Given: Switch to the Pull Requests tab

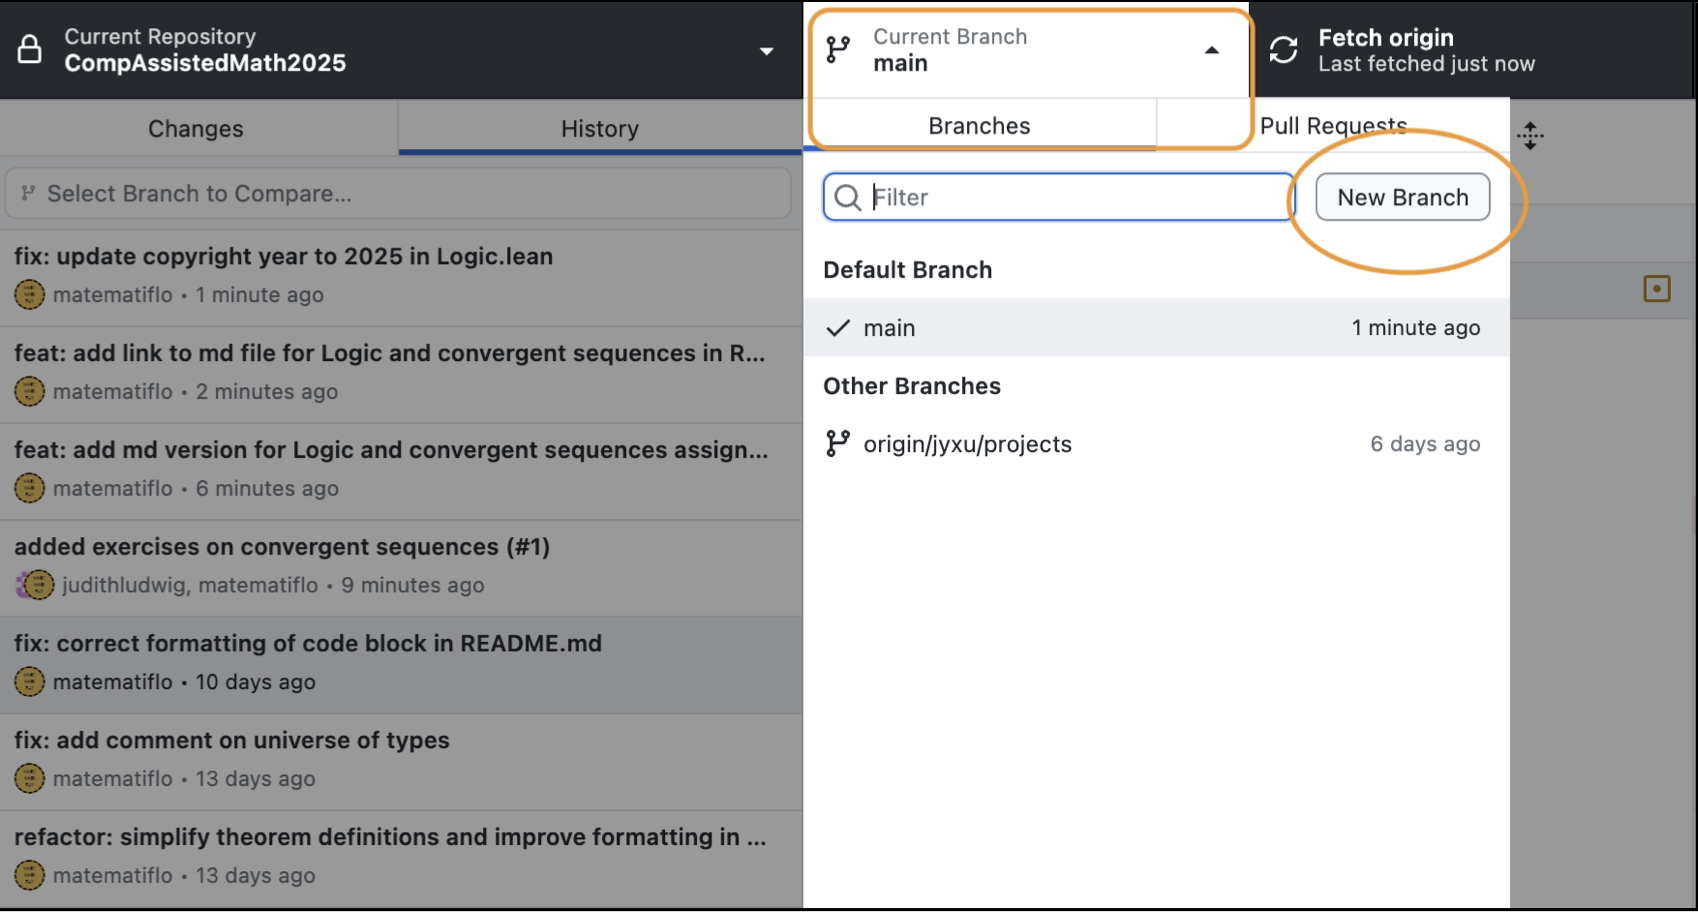Looking at the screenshot, I should (1332, 126).
